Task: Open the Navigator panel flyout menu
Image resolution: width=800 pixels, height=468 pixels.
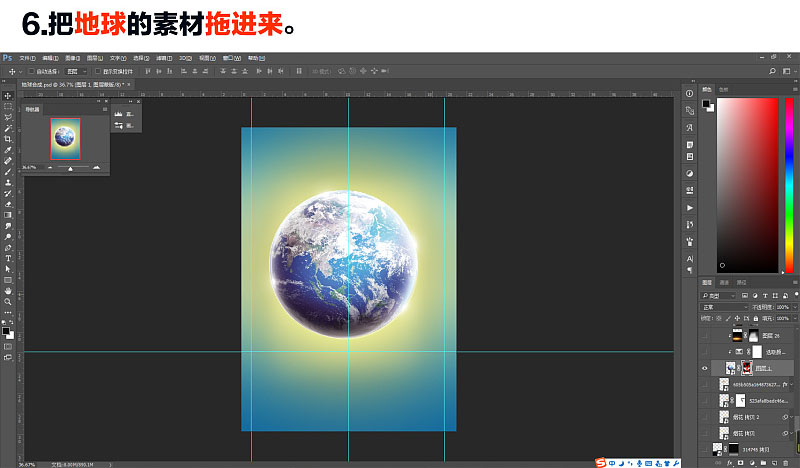Action: pos(105,109)
